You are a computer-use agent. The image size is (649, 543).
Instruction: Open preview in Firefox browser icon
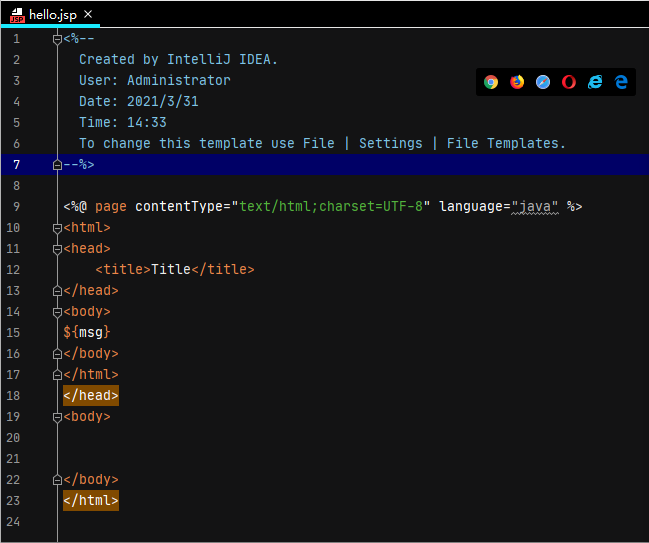pyautogui.click(x=517, y=82)
